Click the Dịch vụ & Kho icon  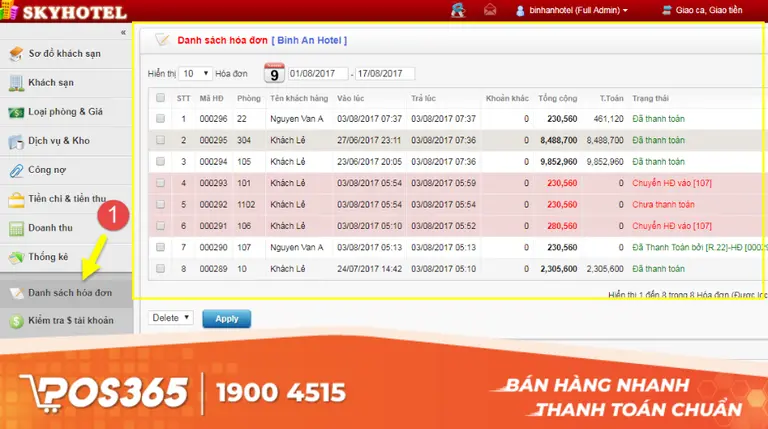pyautogui.click(x=16, y=141)
